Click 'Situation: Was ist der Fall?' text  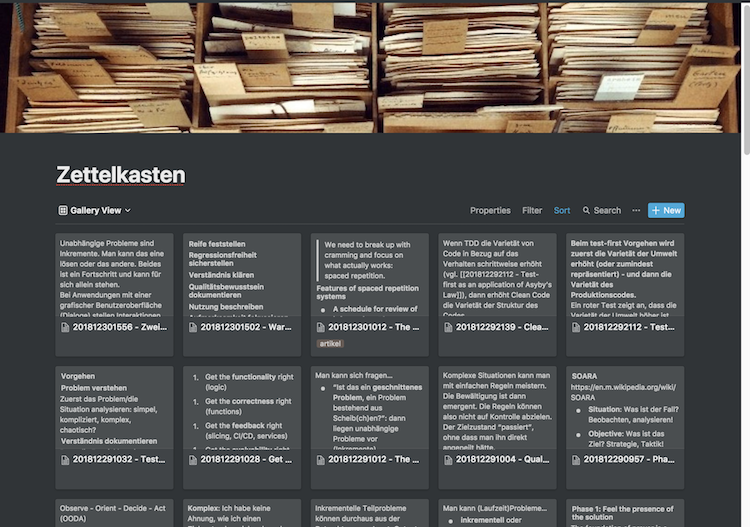(x=633, y=409)
